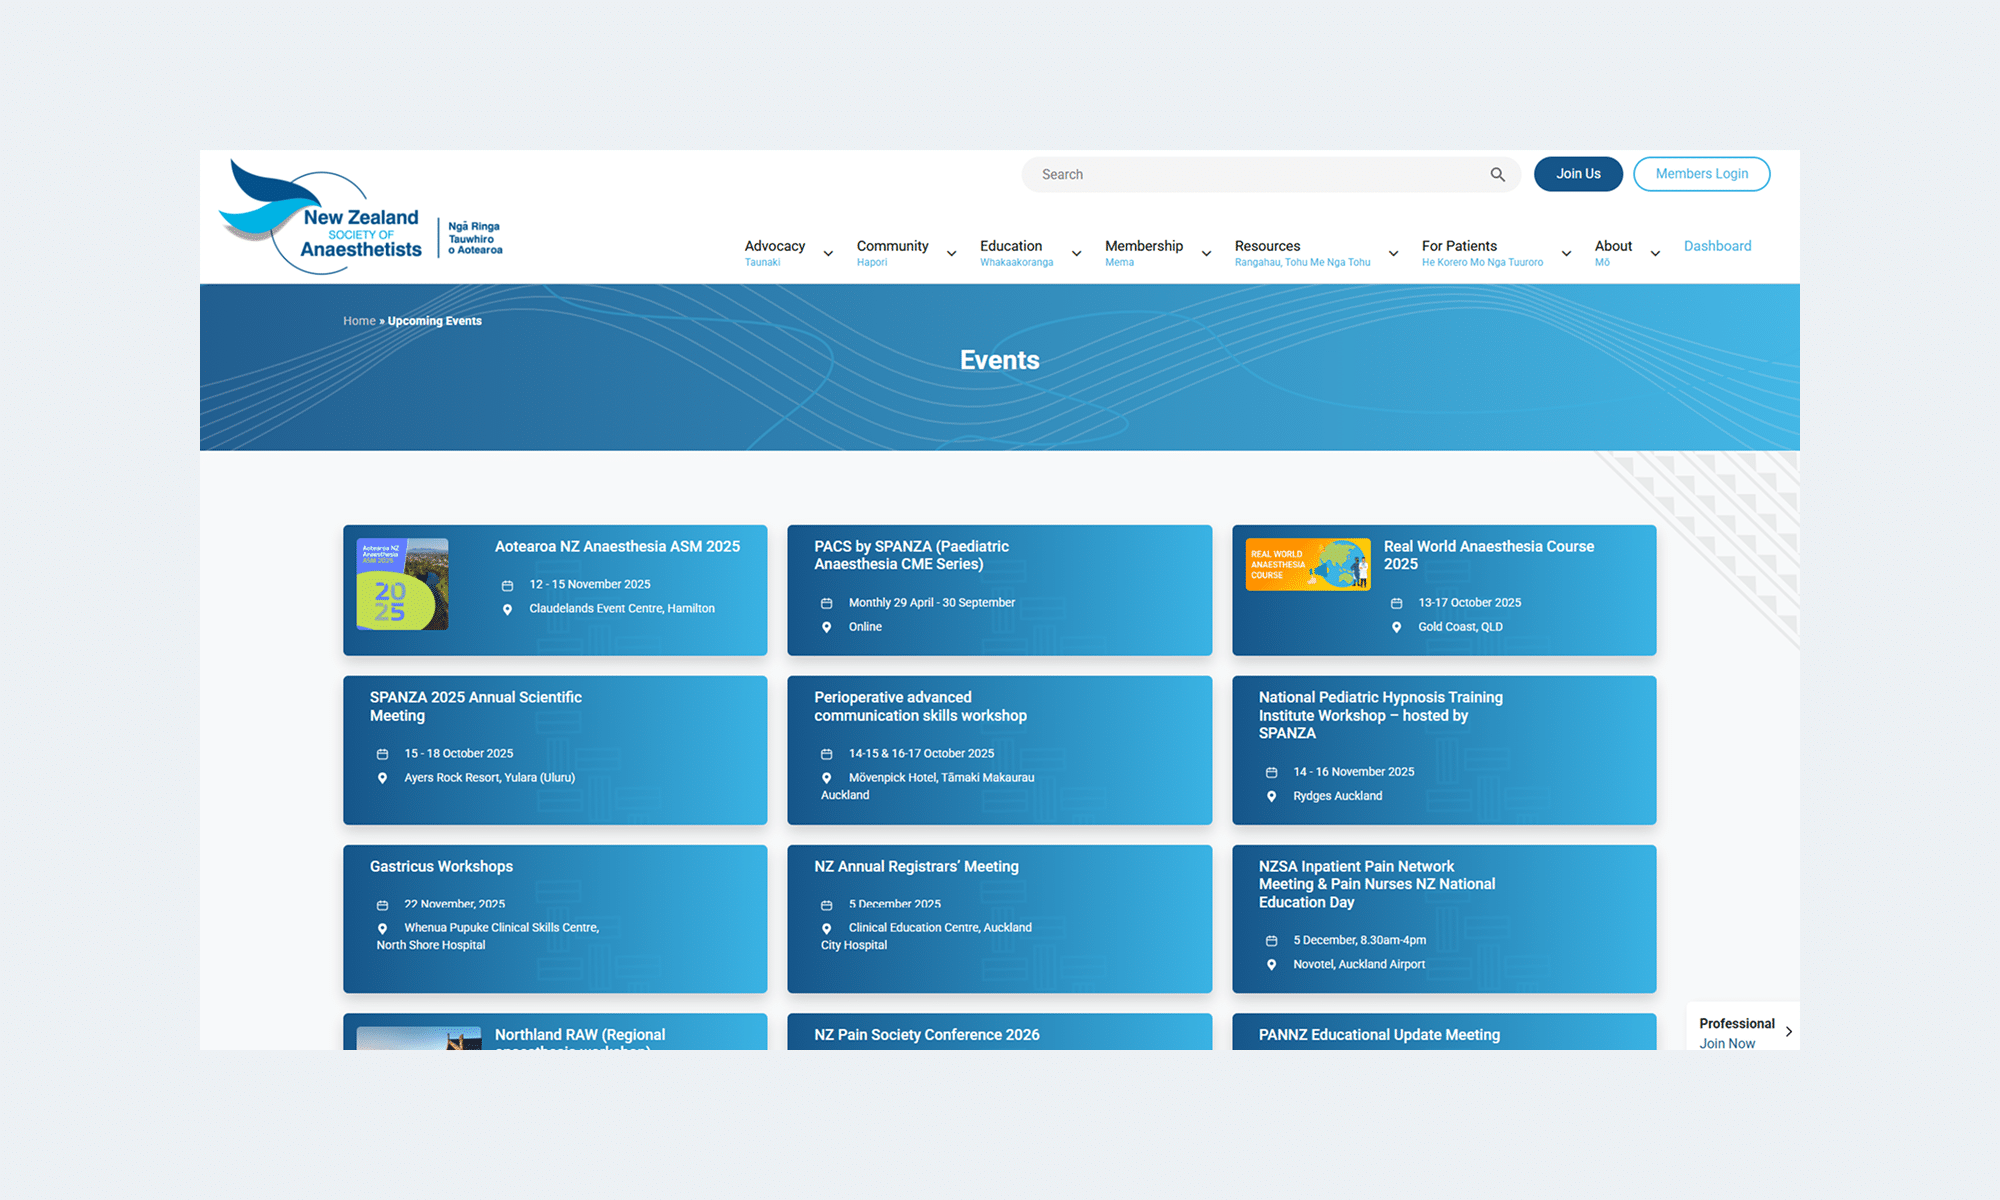Click calendar icon beside 22 November, 2025
Image resolution: width=2000 pixels, height=1200 pixels.
point(382,905)
